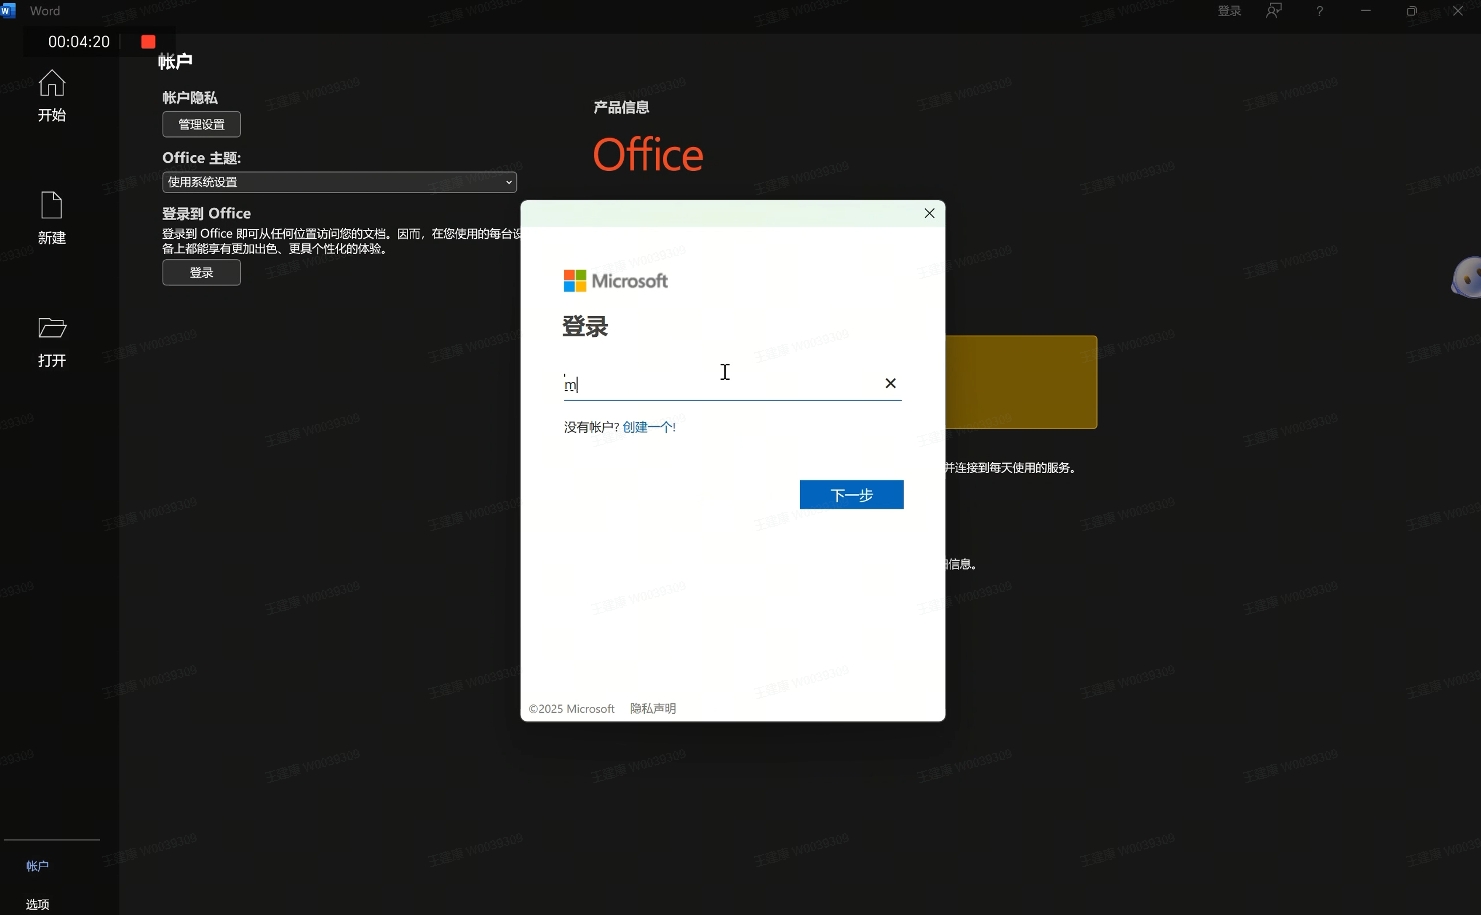This screenshot has width=1481, height=915.
Task: Open the folder icon labeled 打开
Action: (x=52, y=328)
